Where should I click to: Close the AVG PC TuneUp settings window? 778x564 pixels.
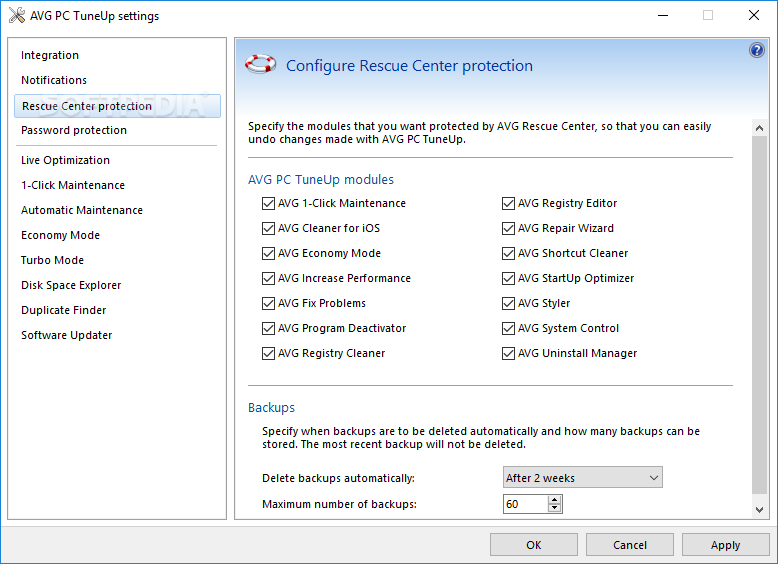(x=754, y=15)
